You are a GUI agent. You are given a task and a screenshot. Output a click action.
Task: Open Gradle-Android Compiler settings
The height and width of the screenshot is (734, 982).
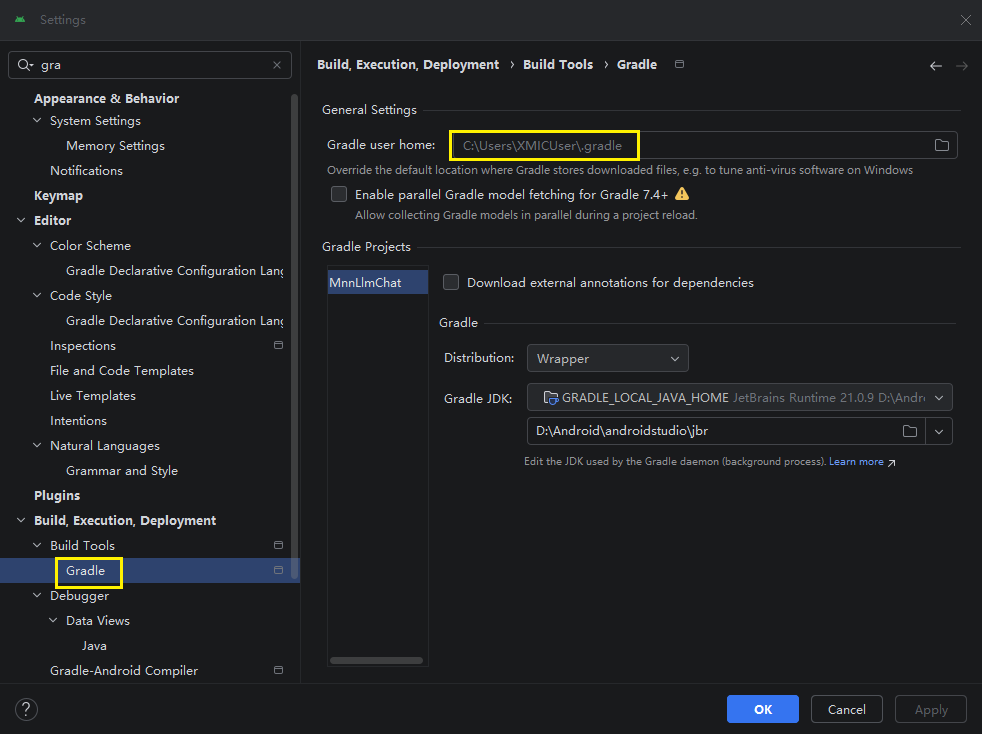[124, 671]
